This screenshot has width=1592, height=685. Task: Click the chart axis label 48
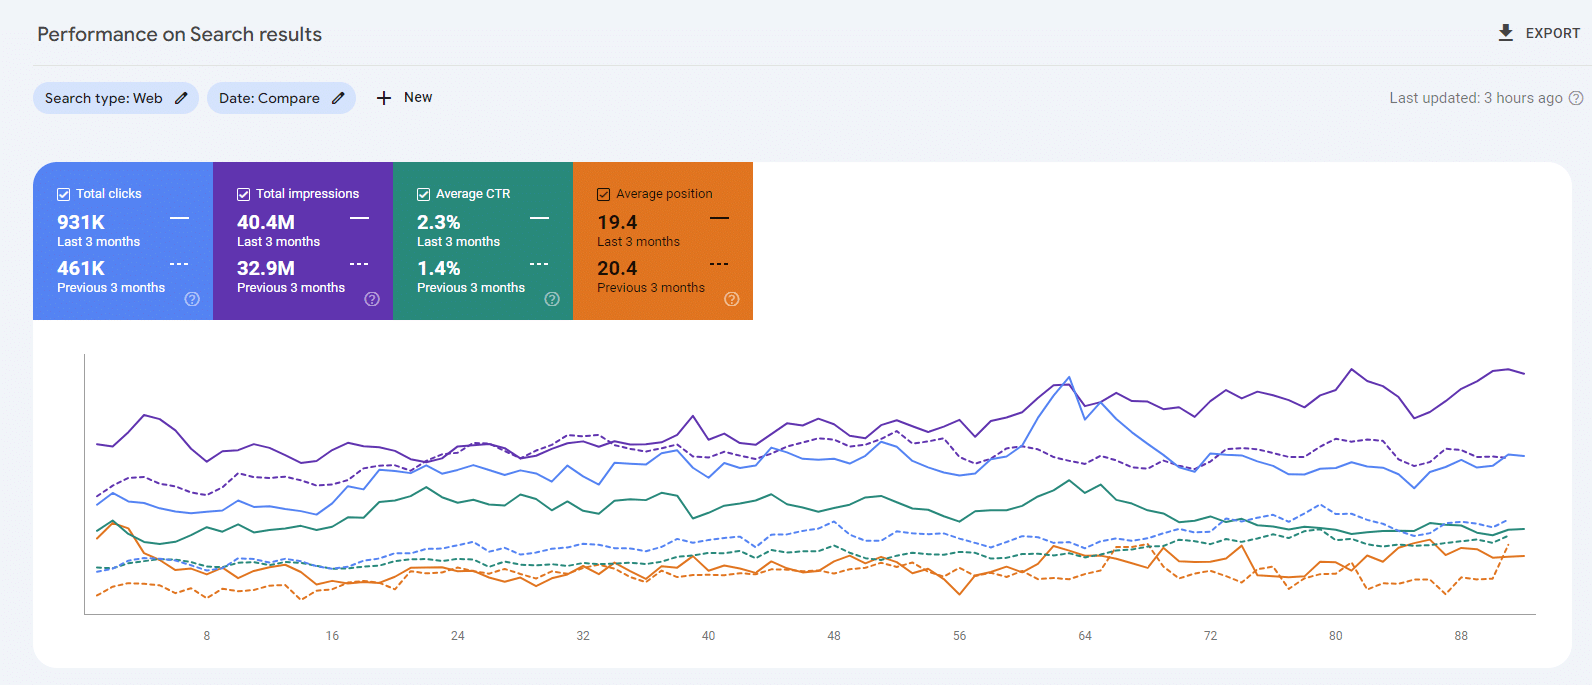[834, 636]
